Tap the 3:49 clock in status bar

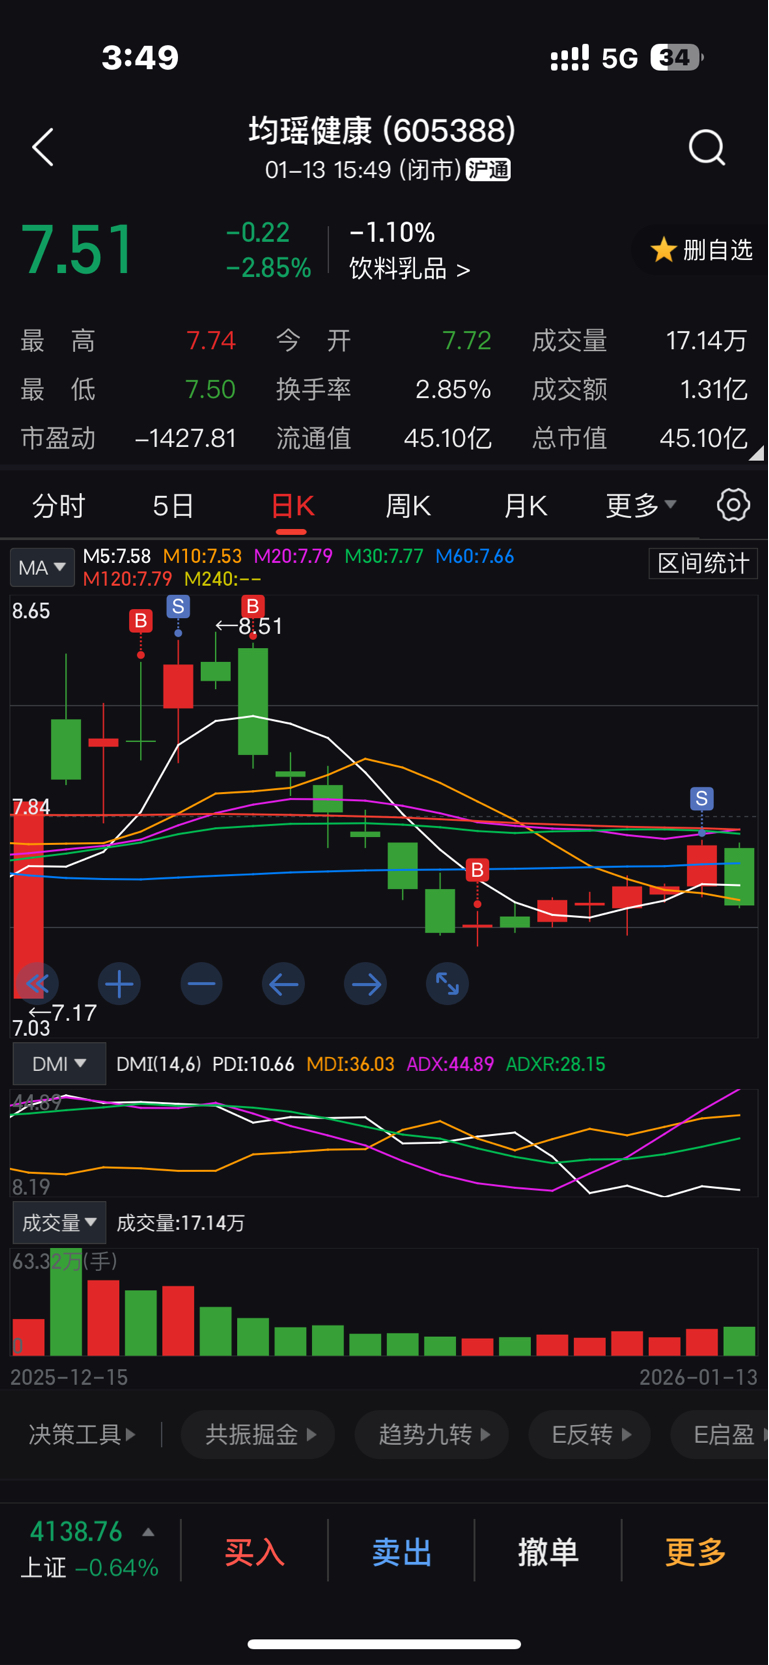click(x=140, y=57)
